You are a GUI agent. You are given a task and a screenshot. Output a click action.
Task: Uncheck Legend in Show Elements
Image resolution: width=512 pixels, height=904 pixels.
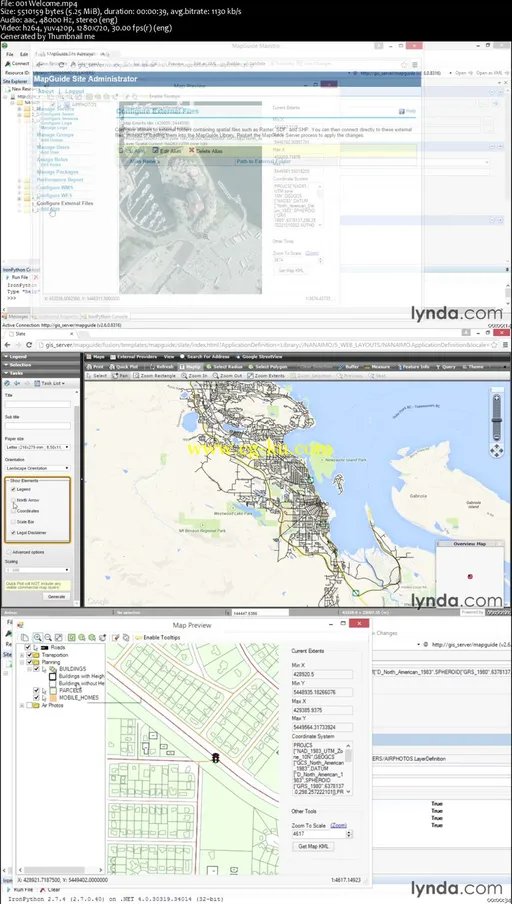pos(13,489)
